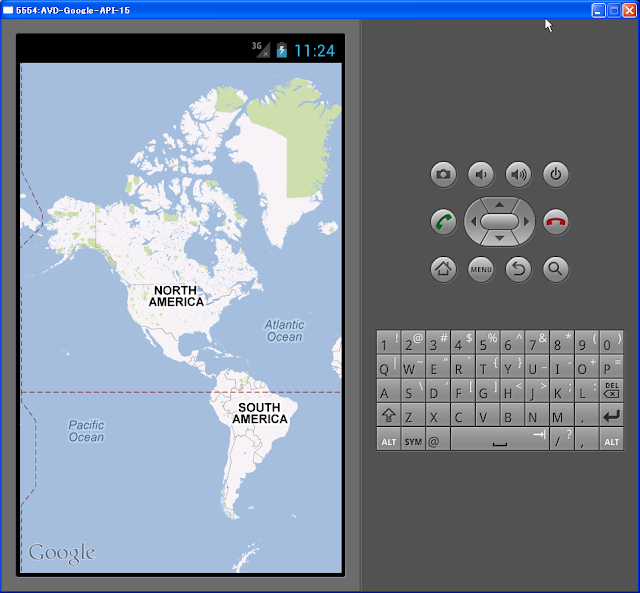Click the DEL key on the keyboard
The image size is (640, 593).
coord(611,391)
